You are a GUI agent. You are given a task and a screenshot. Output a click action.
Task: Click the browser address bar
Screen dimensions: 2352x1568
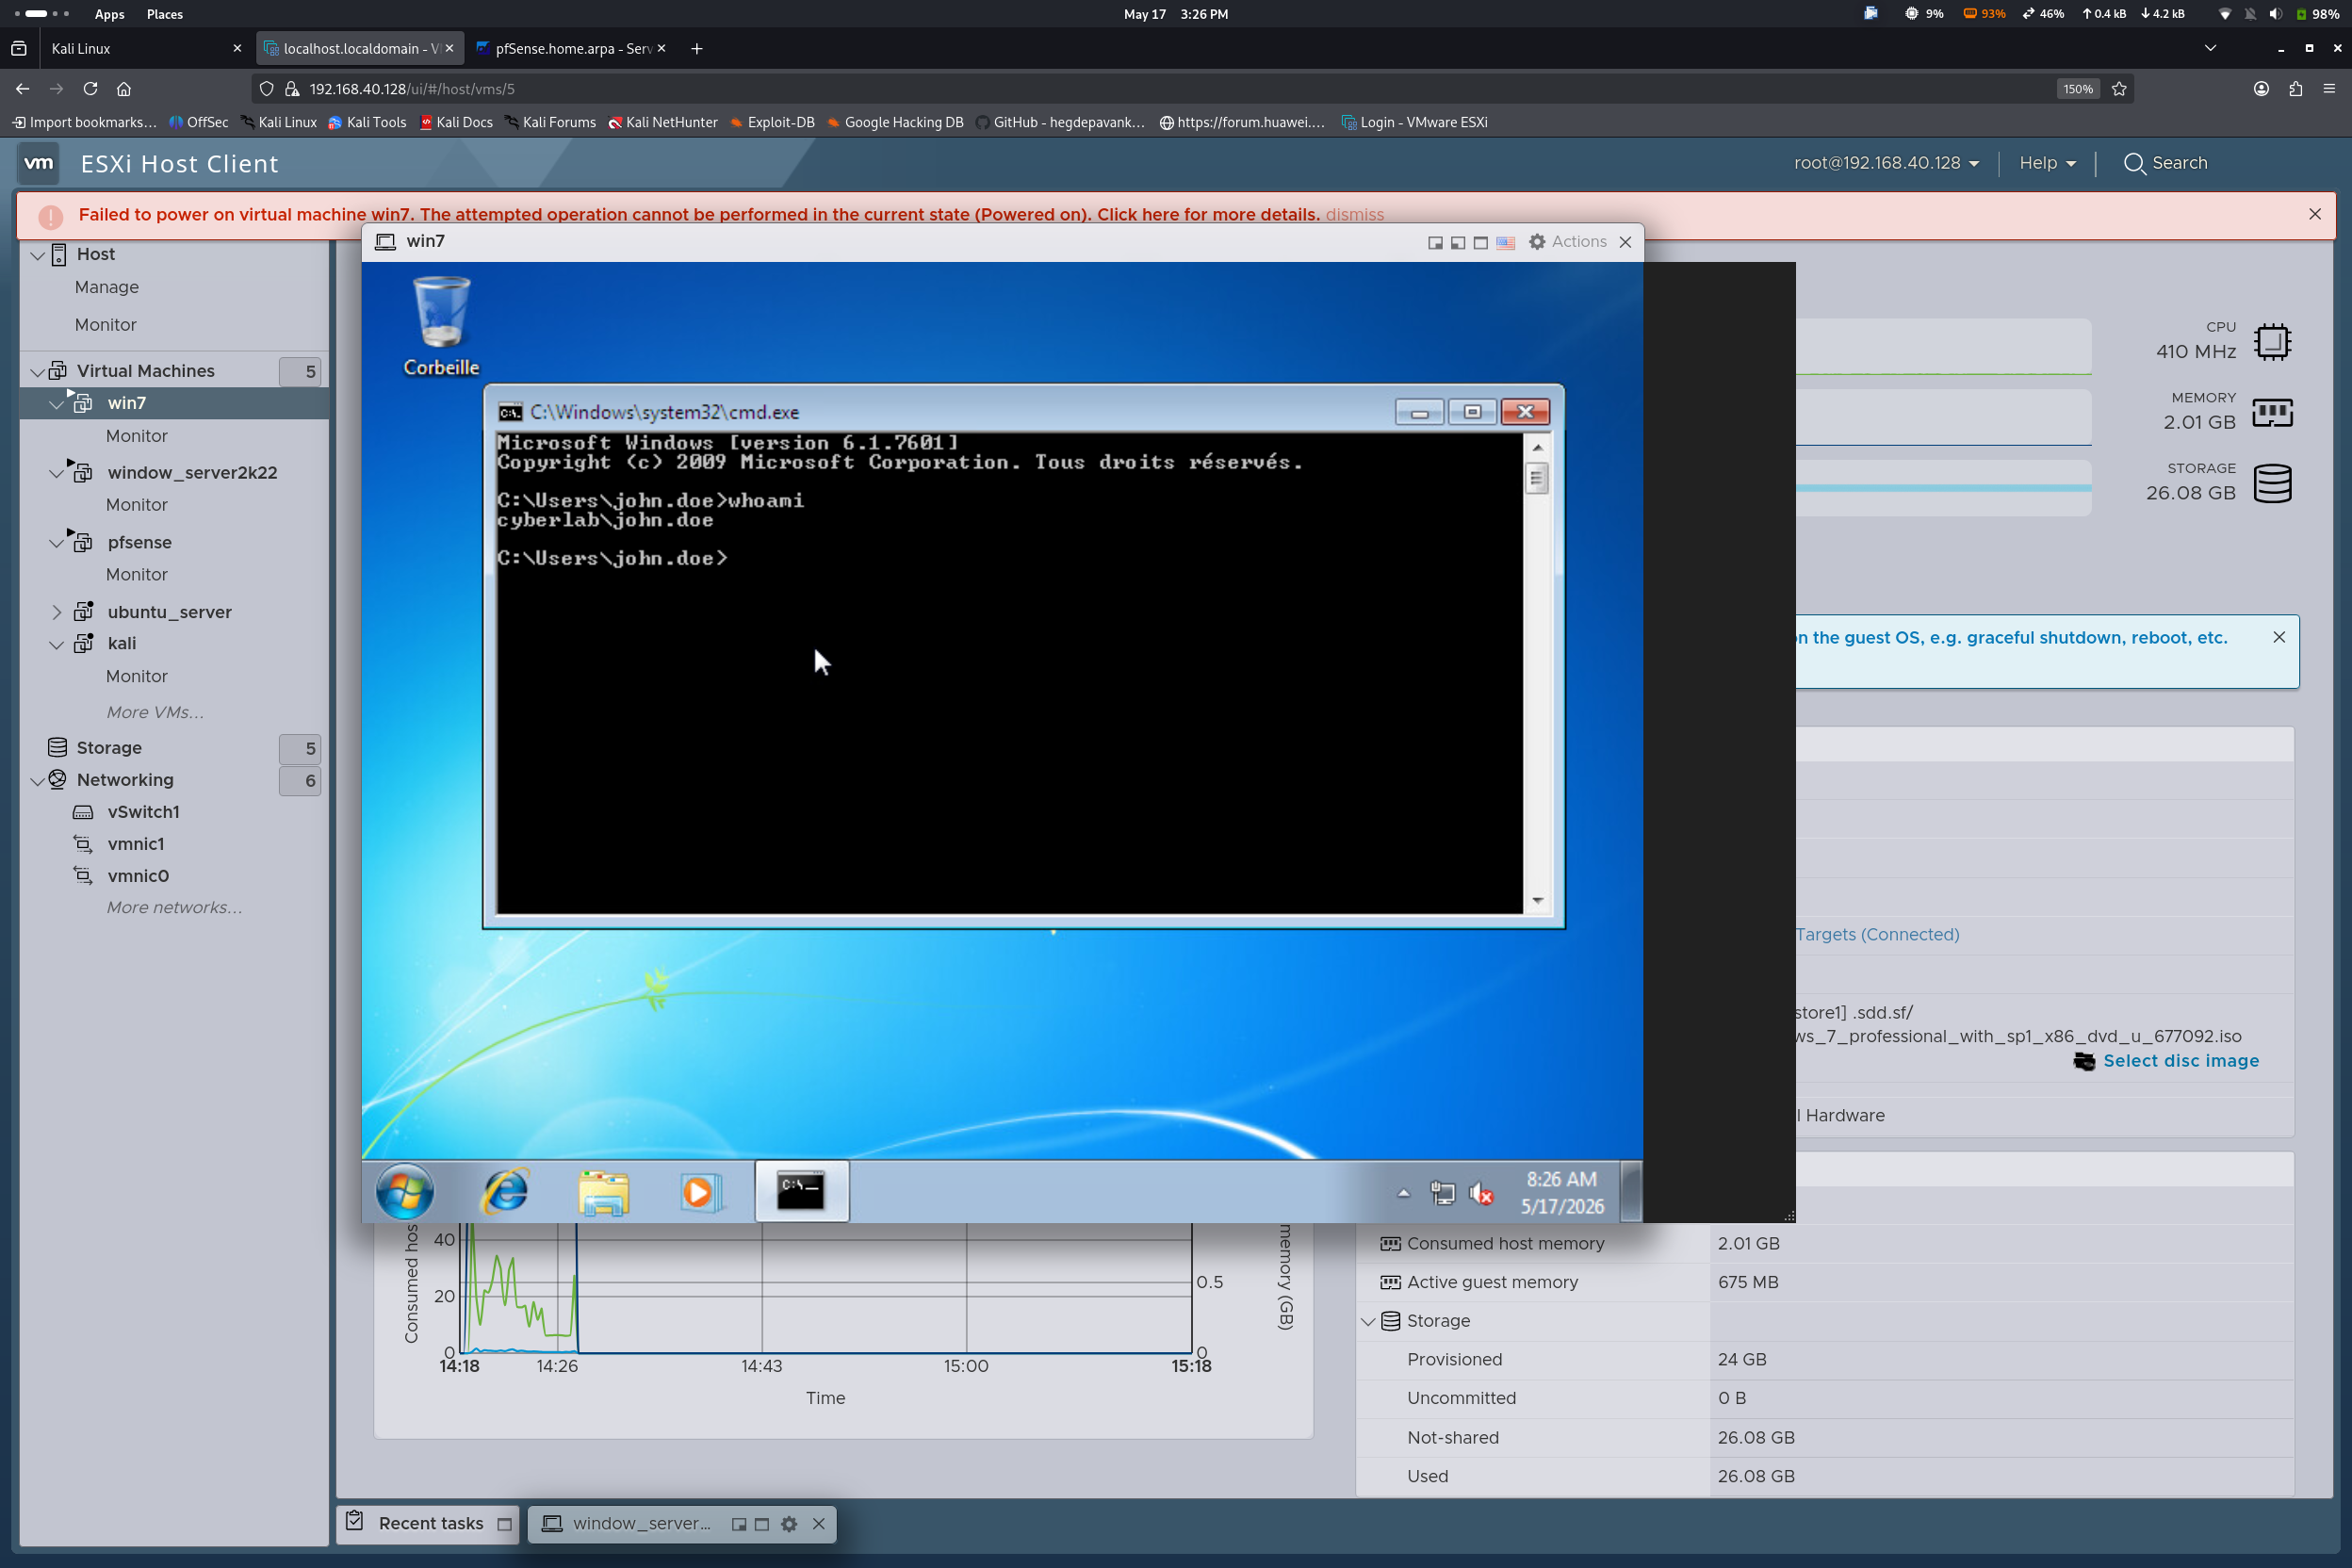click(1190, 89)
